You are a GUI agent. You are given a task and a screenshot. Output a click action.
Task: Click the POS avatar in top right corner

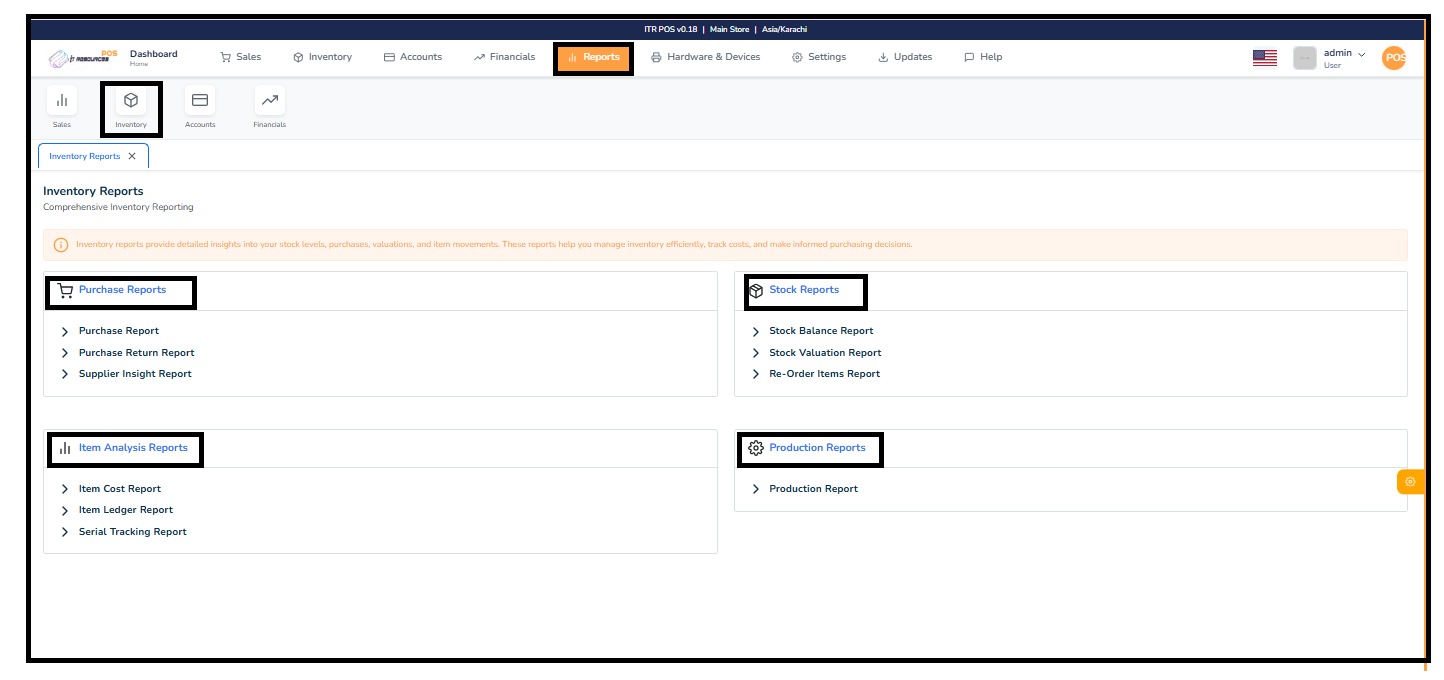(x=1394, y=57)
